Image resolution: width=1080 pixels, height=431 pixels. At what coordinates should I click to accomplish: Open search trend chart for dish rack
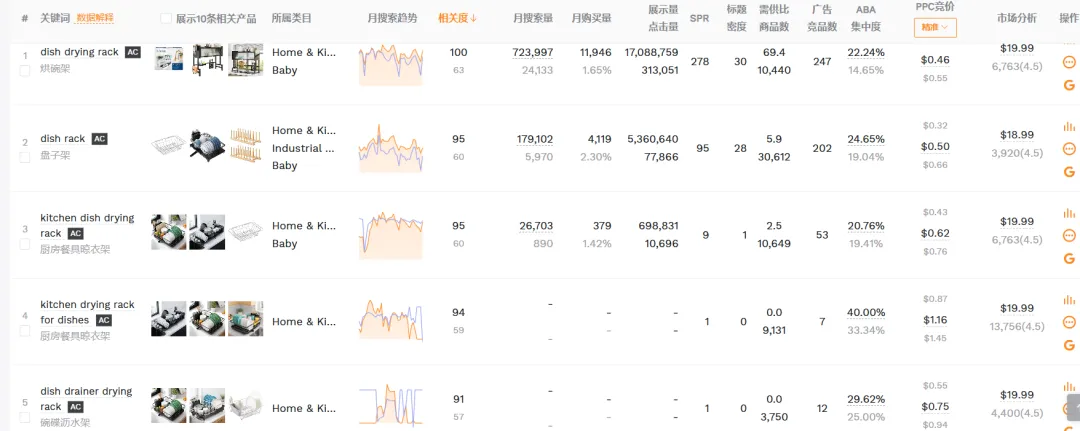(391, 148)
